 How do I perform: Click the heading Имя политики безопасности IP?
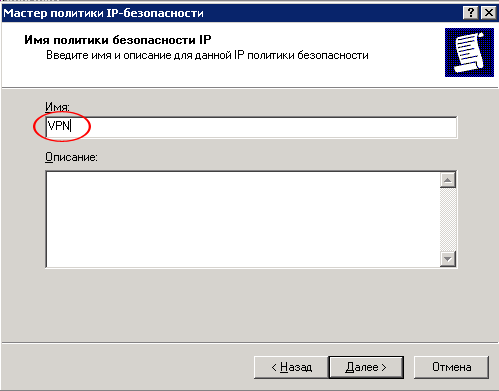pyautogui.click(x=118, y=40)
